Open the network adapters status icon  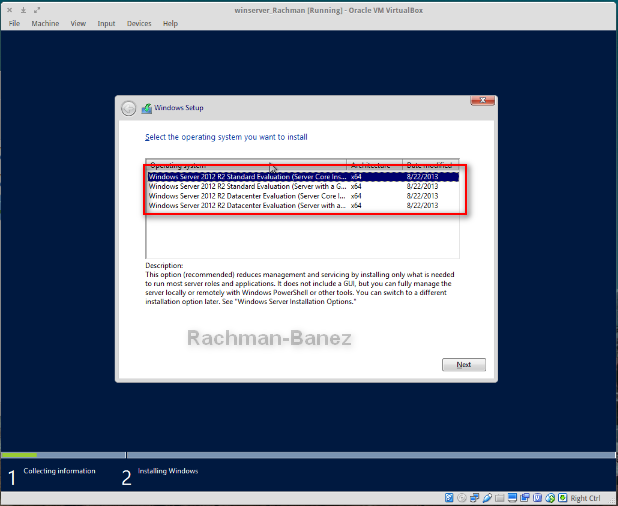(x=475, y=498)
